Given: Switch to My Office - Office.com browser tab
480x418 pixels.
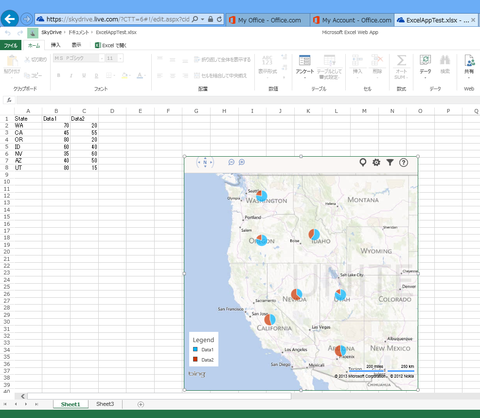Looking at the screenshot, I should pos(269,20).
